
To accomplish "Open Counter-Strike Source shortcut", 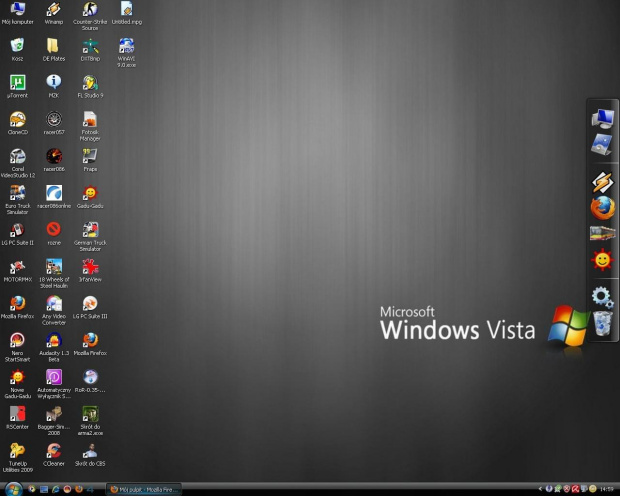I will tap(90, 16).
